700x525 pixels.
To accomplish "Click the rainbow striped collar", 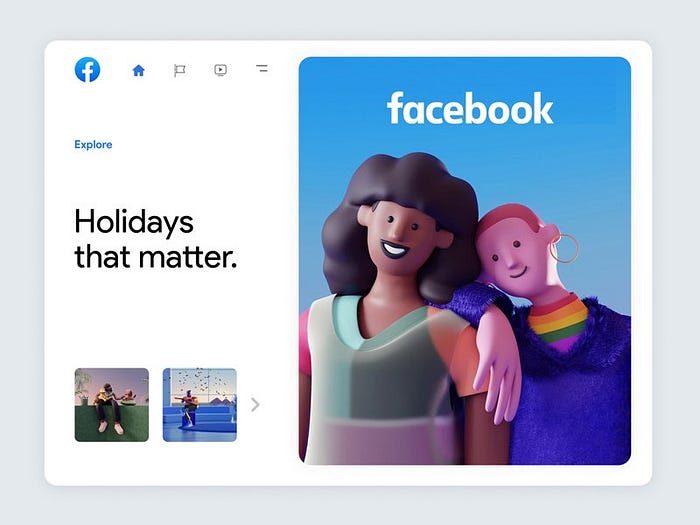I will point(558,319).
